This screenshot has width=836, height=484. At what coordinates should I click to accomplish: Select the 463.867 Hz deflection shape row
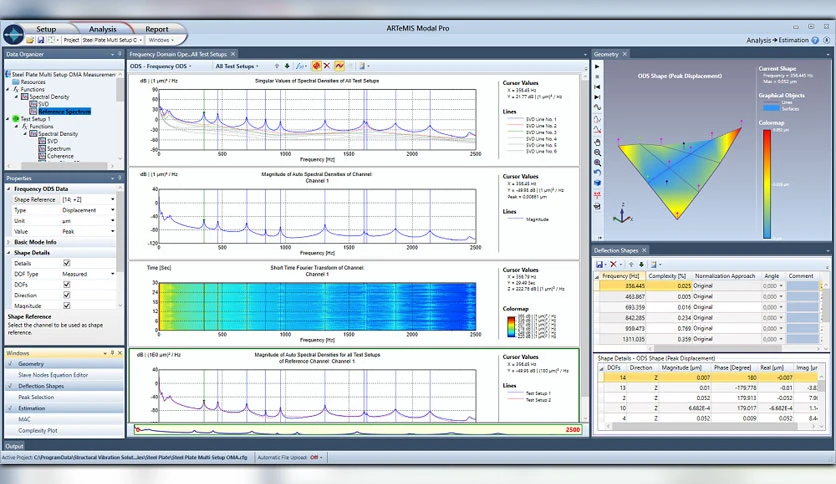[708, 296]
